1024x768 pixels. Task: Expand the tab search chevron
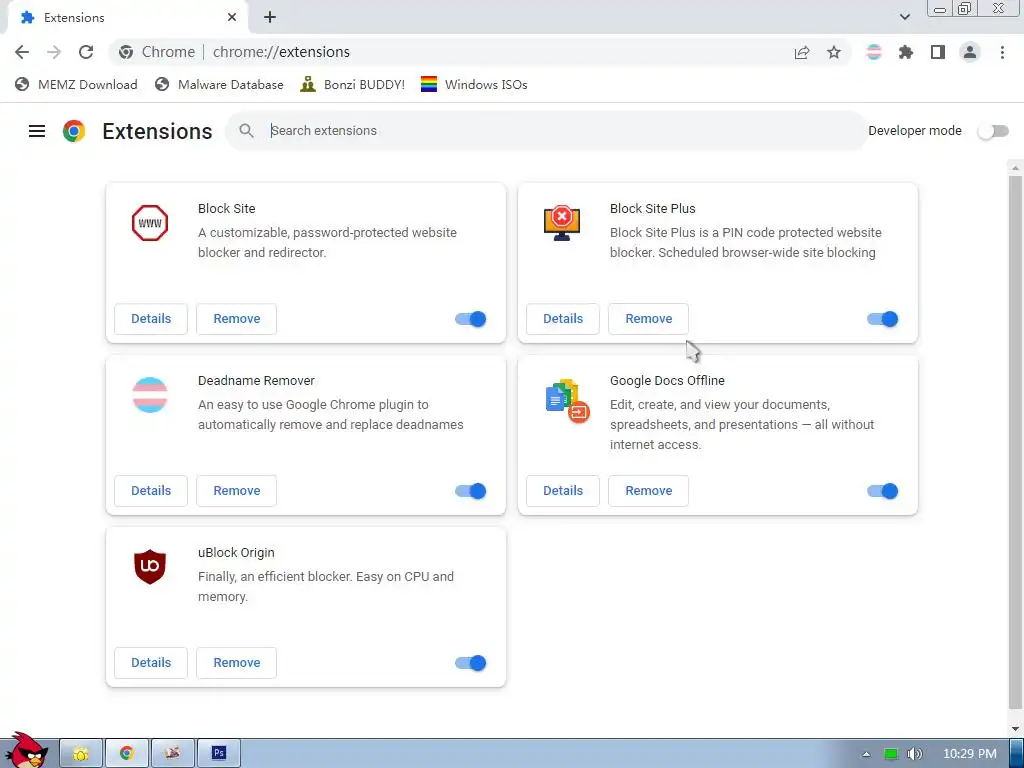coord(904,17)
